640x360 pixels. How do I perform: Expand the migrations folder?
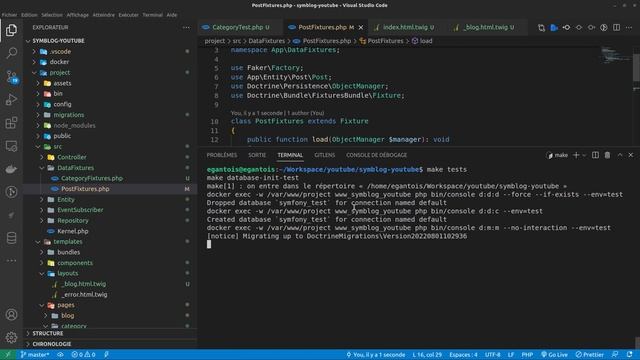click(110, 115)
